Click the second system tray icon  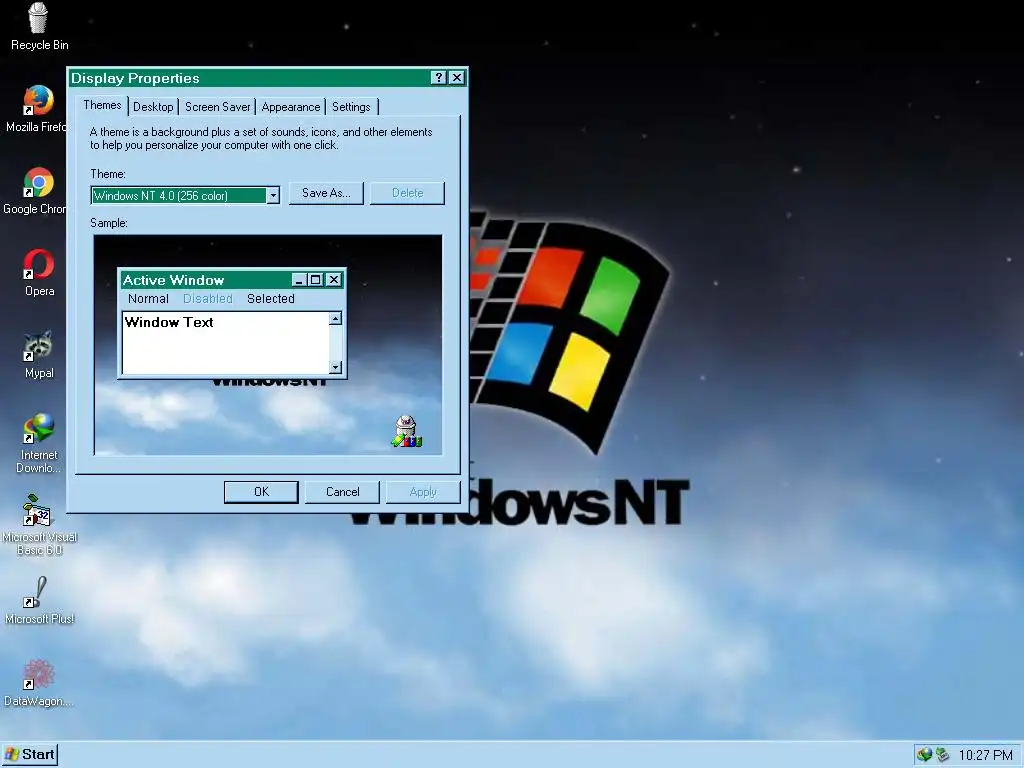coord(942,755)
